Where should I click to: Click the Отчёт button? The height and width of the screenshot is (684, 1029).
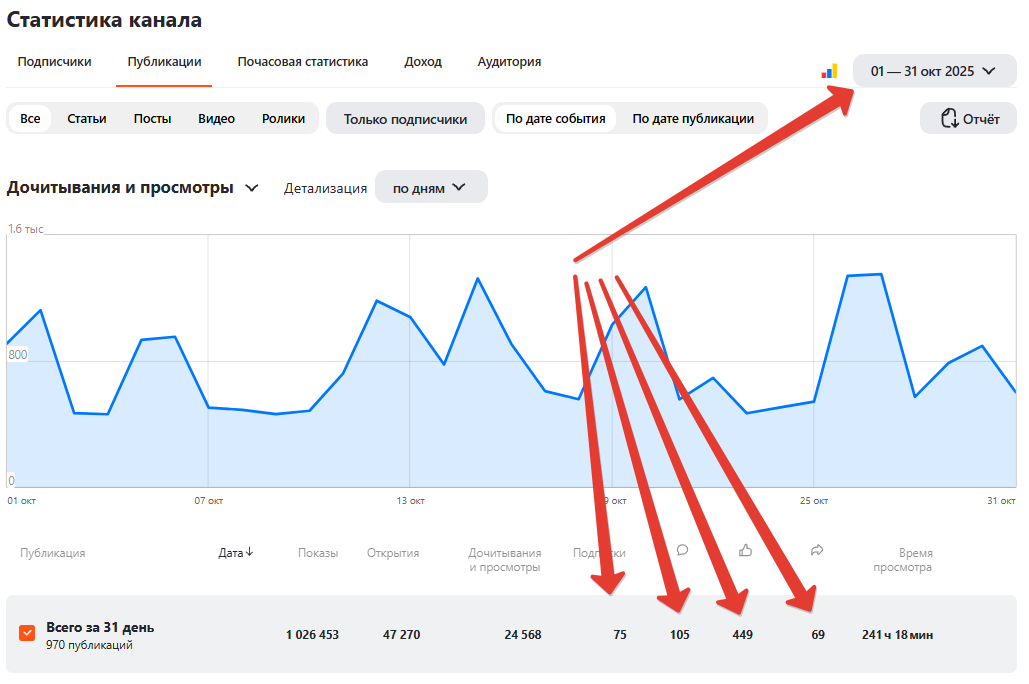[x=969, y=119]
